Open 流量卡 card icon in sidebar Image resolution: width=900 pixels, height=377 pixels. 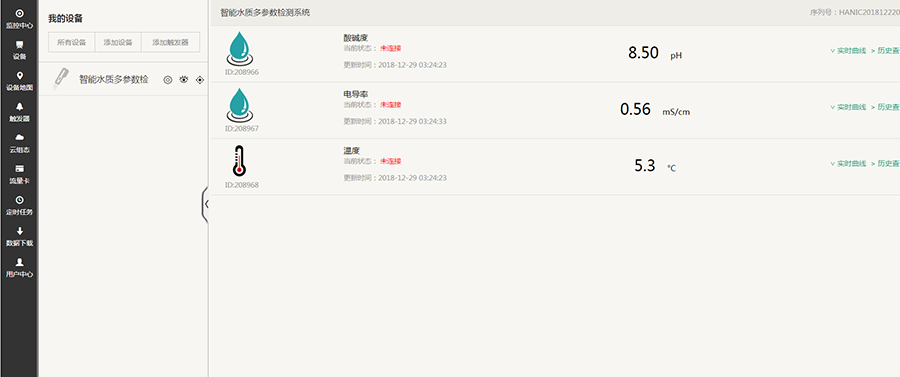[19, 174]
